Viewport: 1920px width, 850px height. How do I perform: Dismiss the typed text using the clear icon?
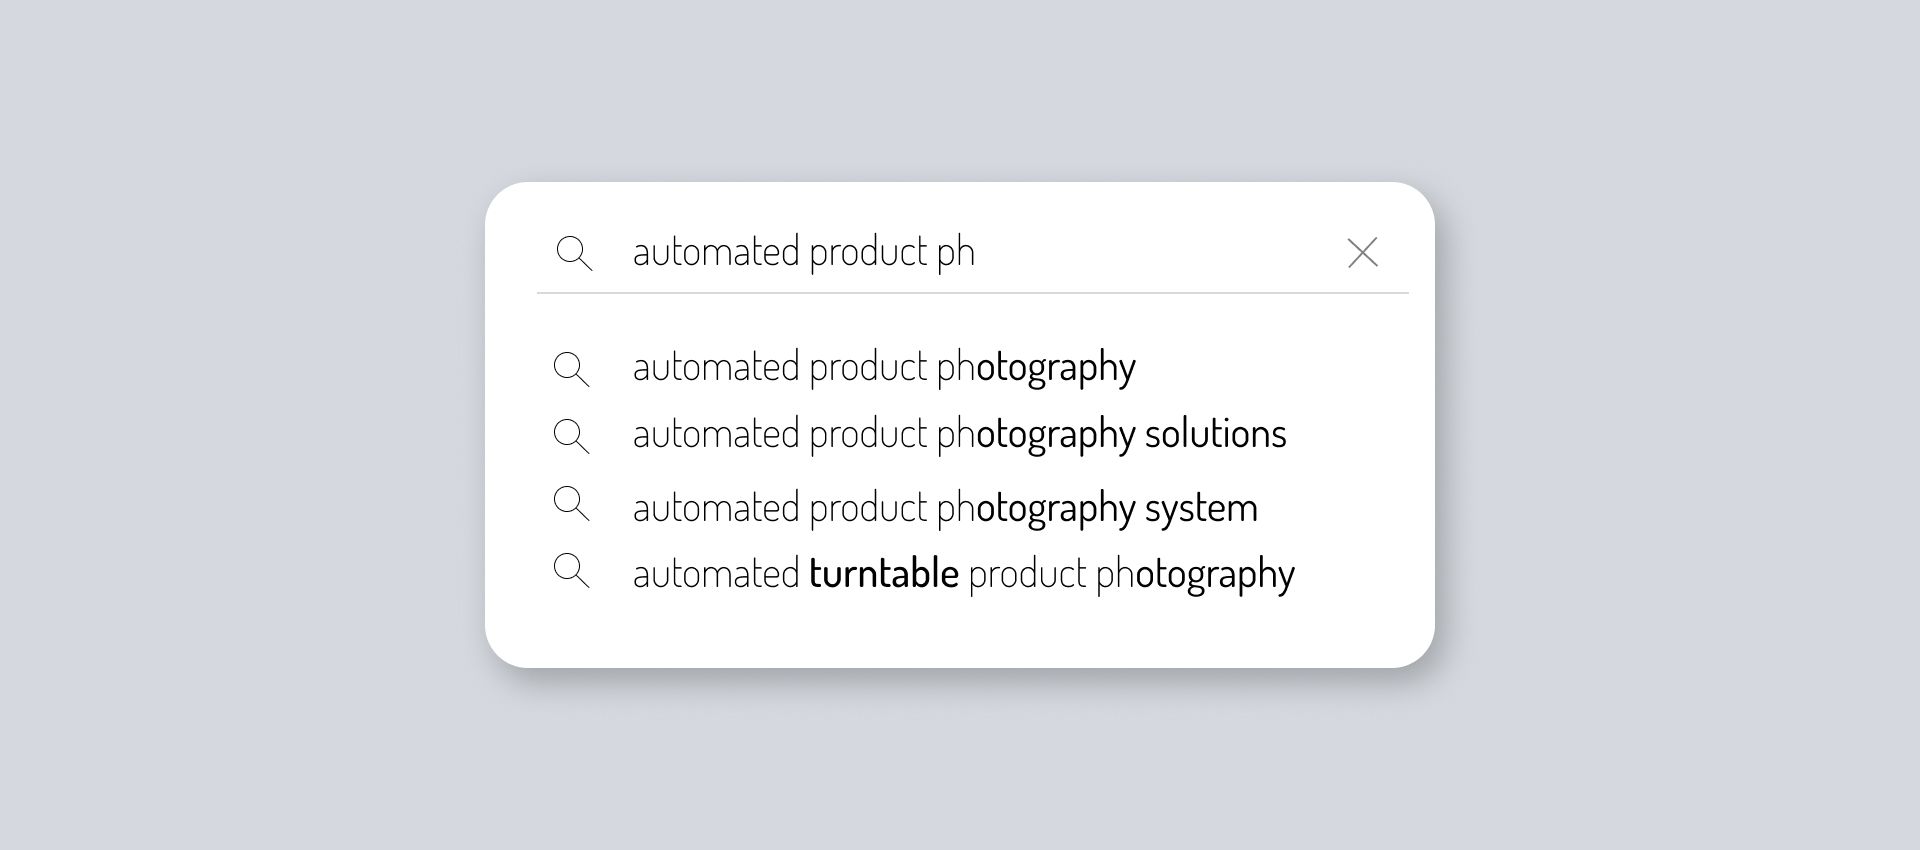(x=1363, y=253)
